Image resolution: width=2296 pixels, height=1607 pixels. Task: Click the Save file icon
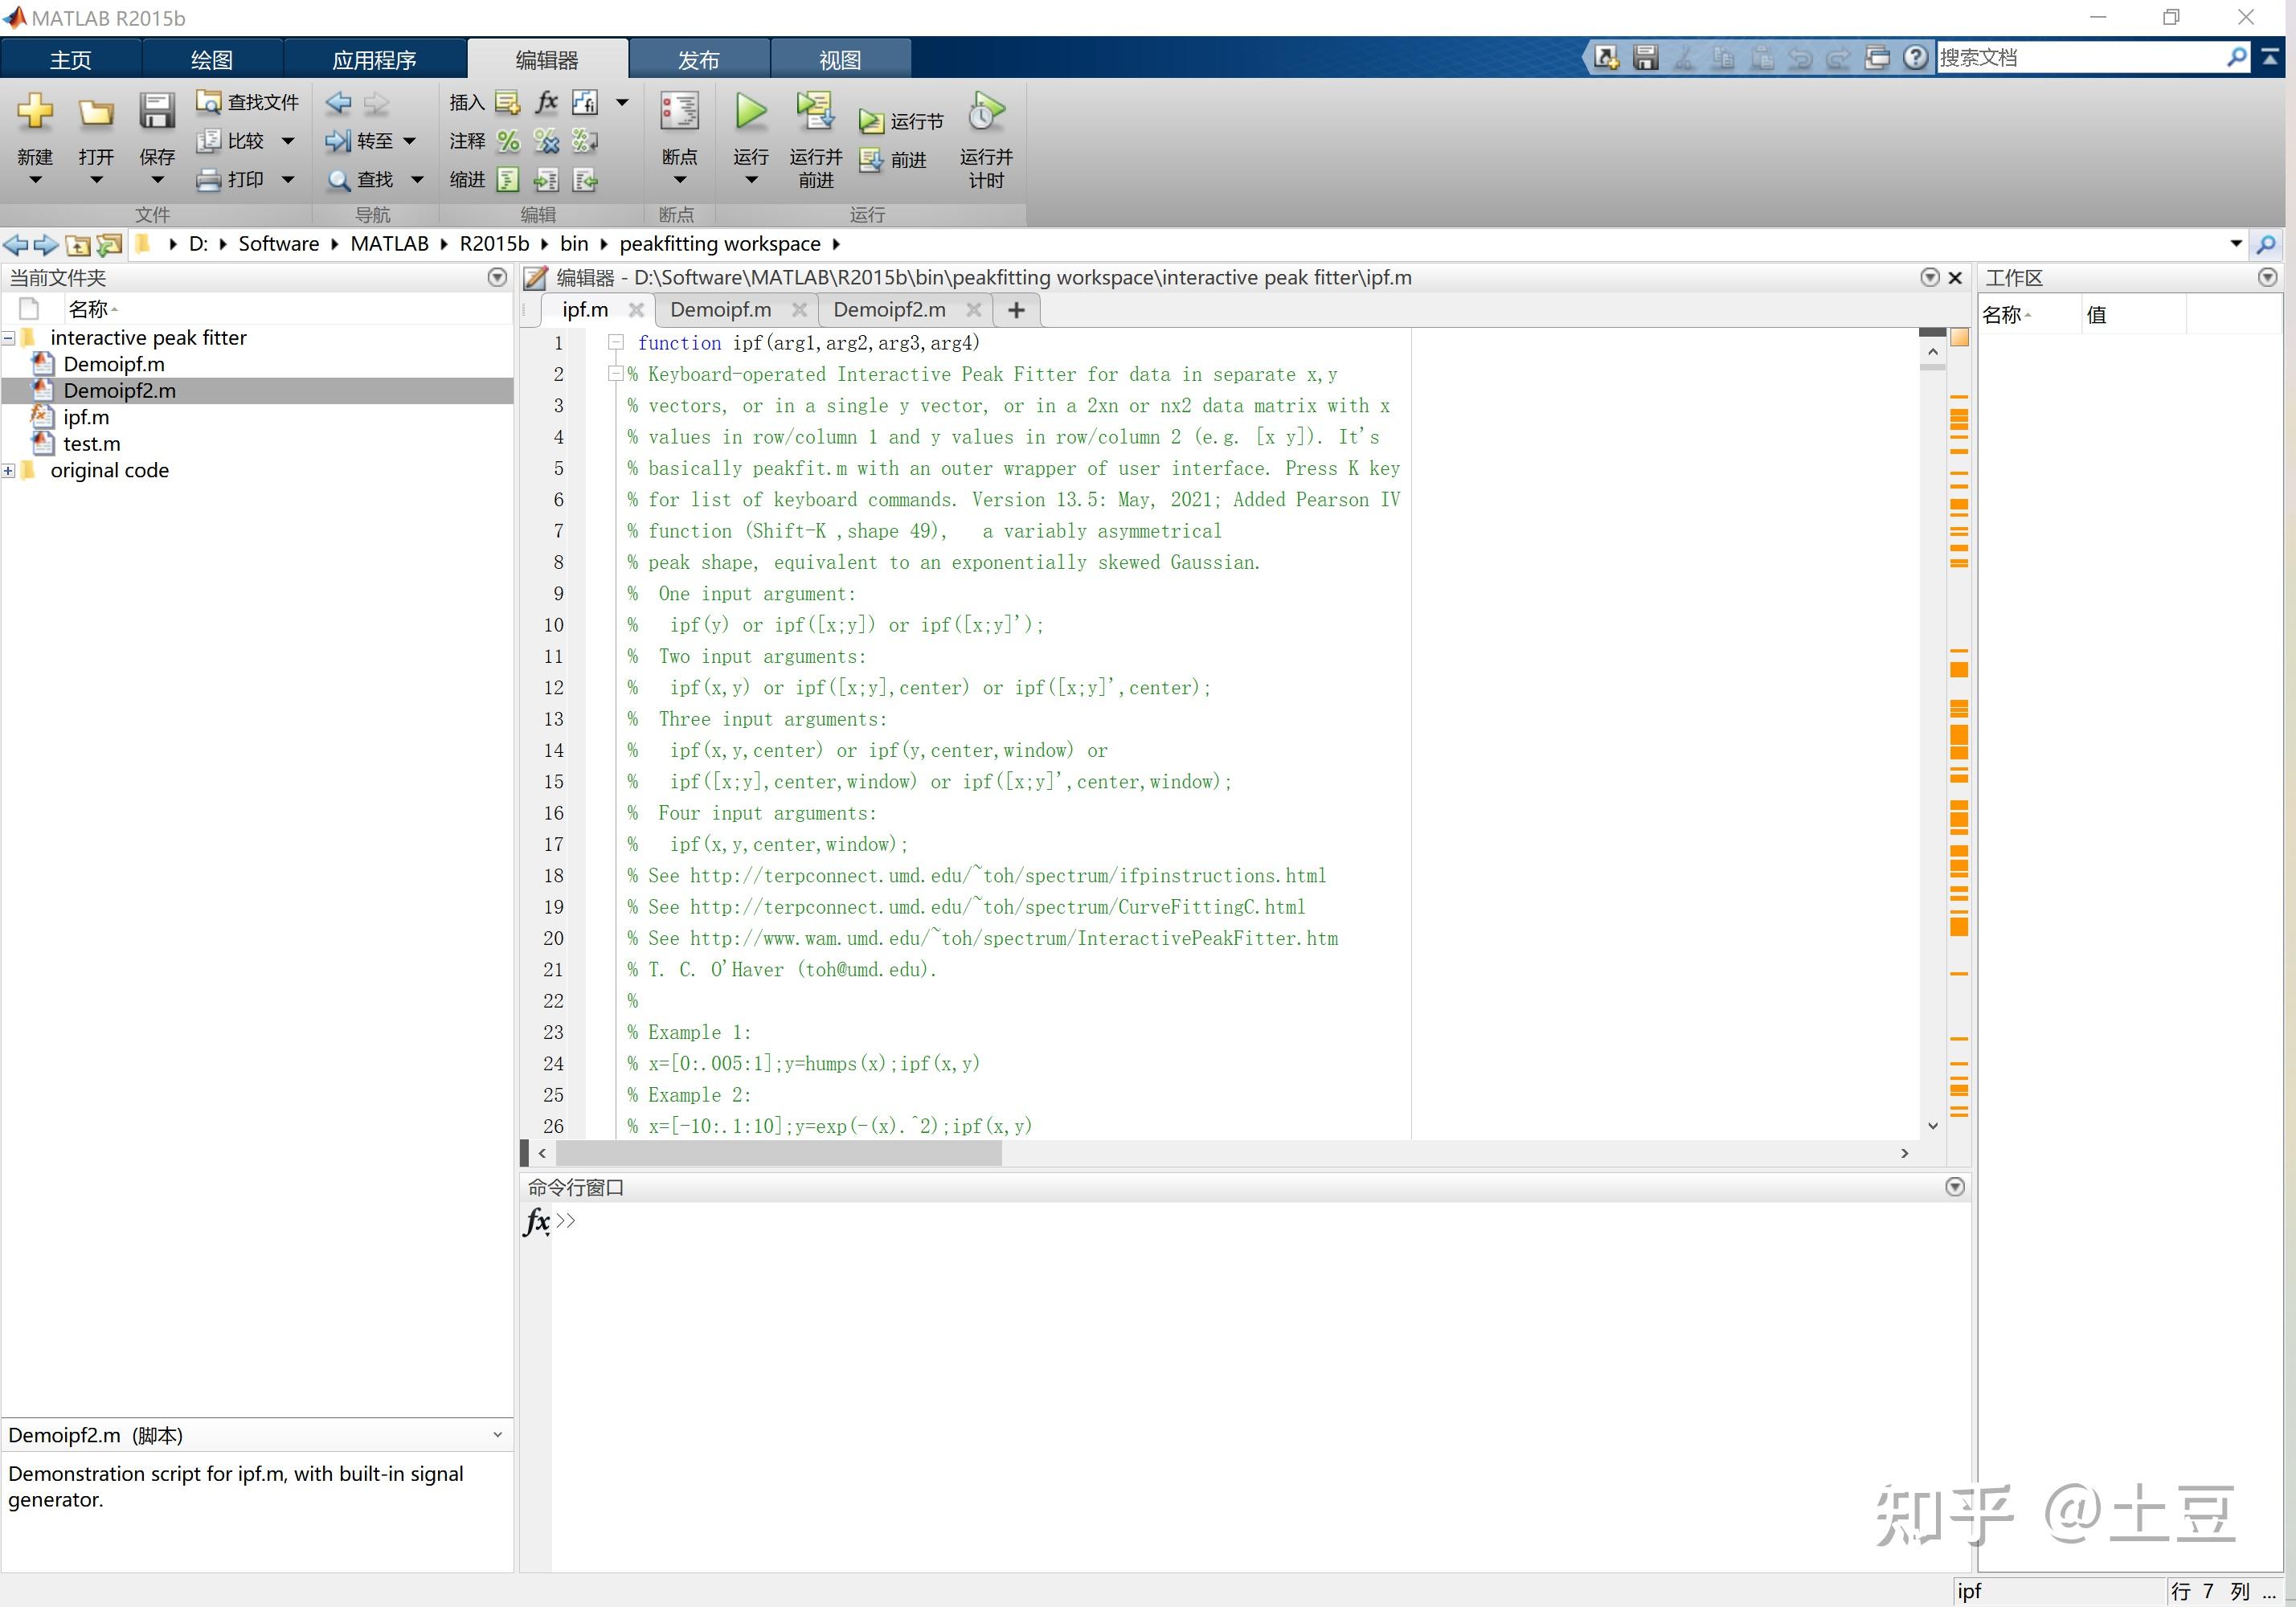point(156,112)
